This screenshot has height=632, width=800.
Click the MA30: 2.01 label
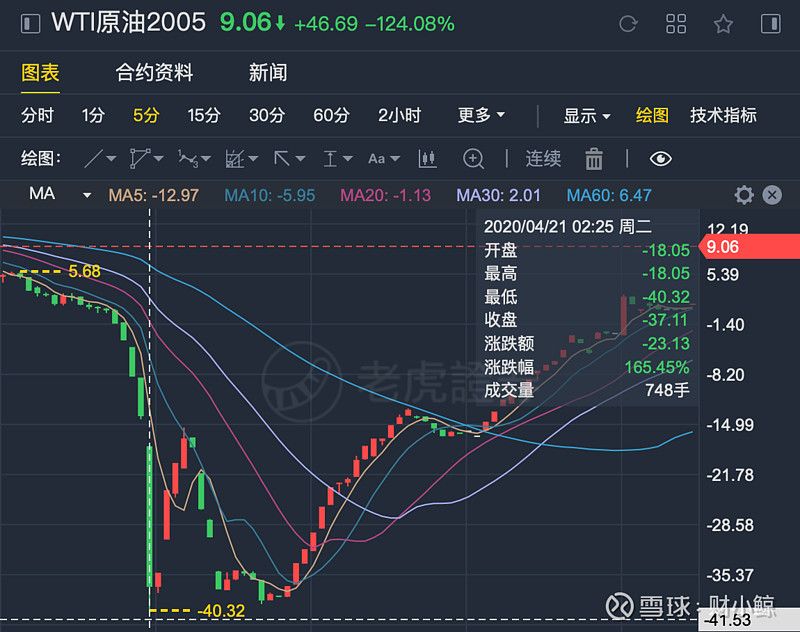[x=498, y=195]
